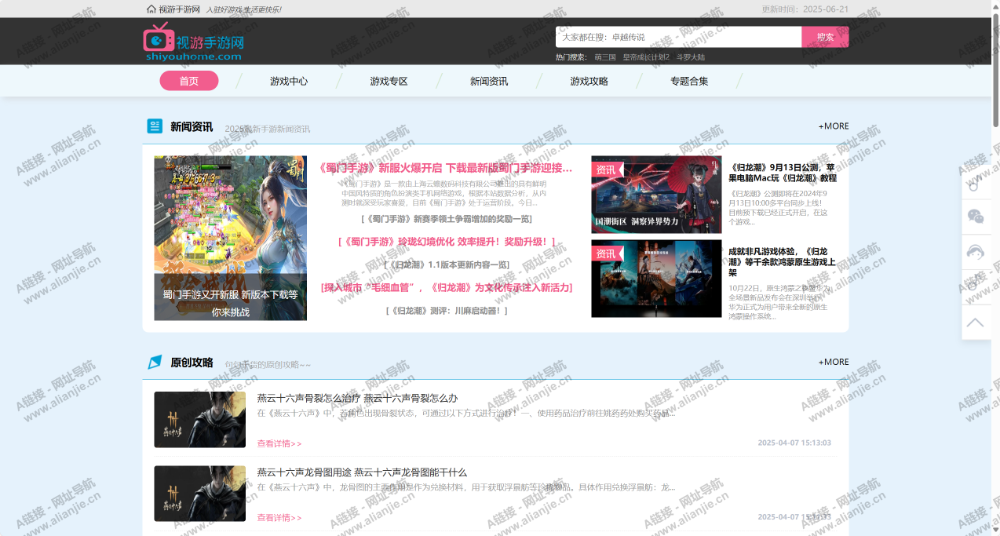
Task: Open the 游戏中心 navigation tab
Action: [x=289, y=81]
